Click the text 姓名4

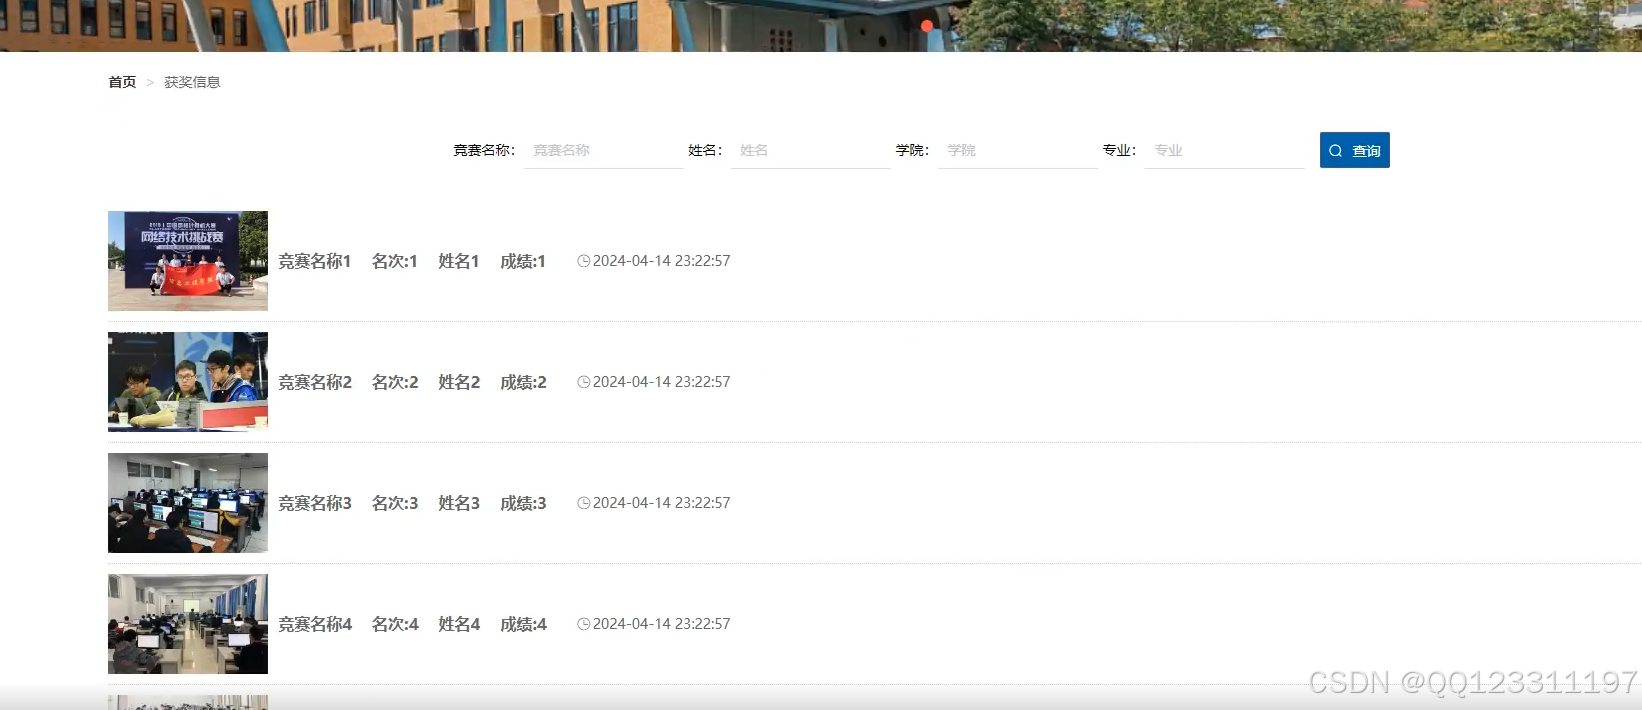tap(459, 624)
